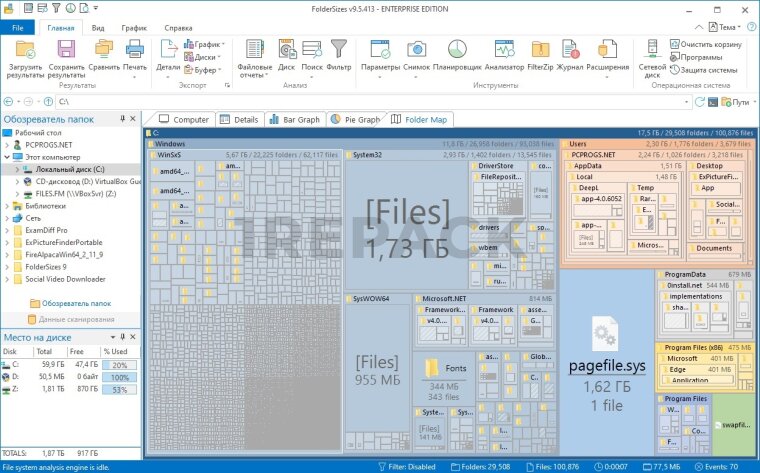Launch the Планировщик scheduler
This screenshot has width=760, height=473.
[x=457, y=50]
